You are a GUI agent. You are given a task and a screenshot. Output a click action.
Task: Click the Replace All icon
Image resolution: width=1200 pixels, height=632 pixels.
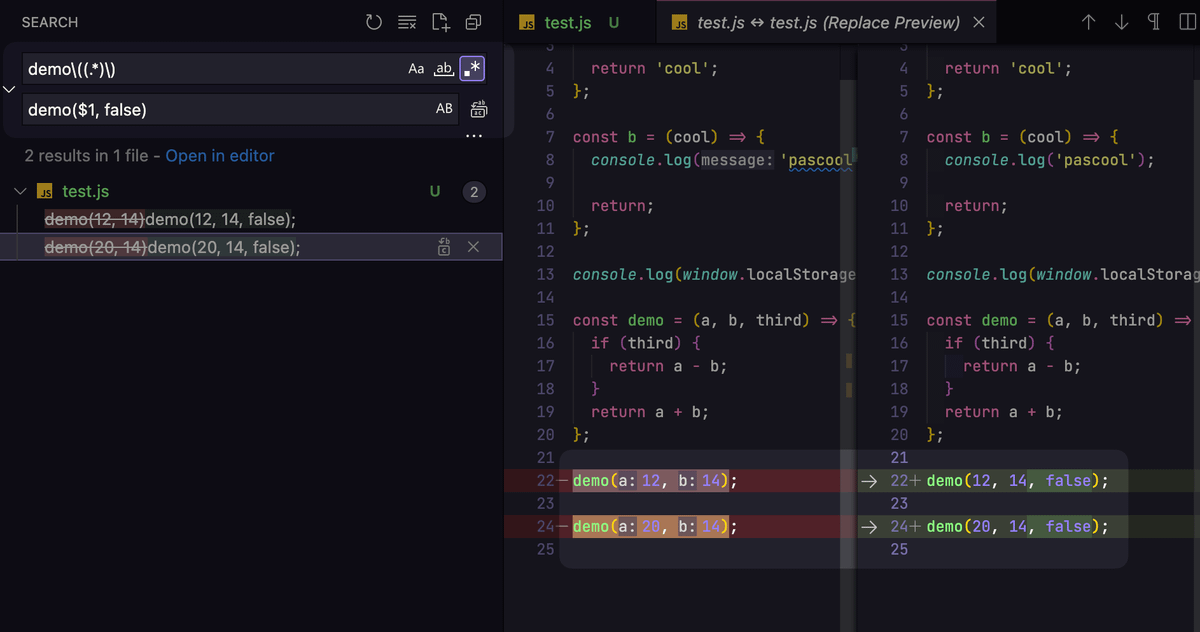point(478,109)
